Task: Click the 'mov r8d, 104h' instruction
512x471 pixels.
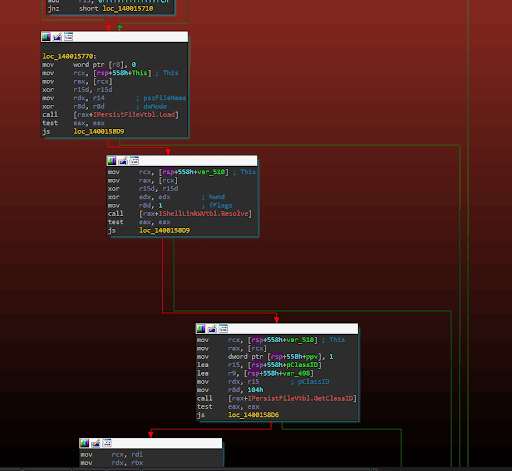Action: 230,390
